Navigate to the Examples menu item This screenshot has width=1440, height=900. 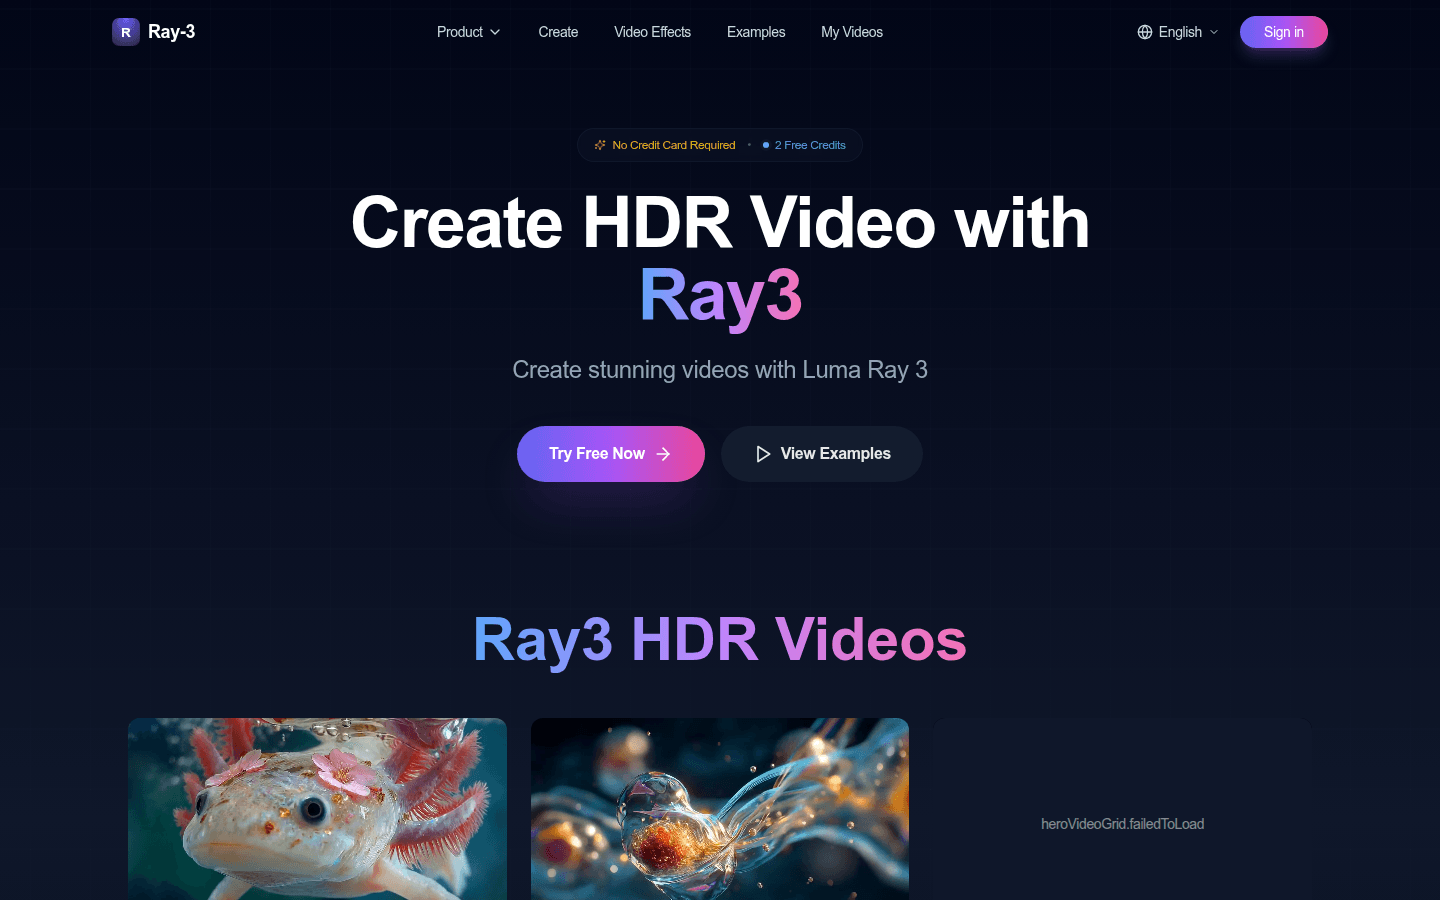[x=756, y=32]
